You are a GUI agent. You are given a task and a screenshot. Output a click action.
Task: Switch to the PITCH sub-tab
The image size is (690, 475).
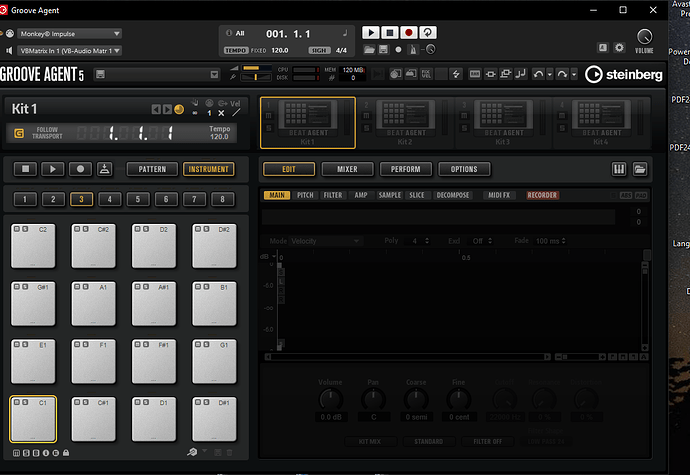click(x=305, y=195)
